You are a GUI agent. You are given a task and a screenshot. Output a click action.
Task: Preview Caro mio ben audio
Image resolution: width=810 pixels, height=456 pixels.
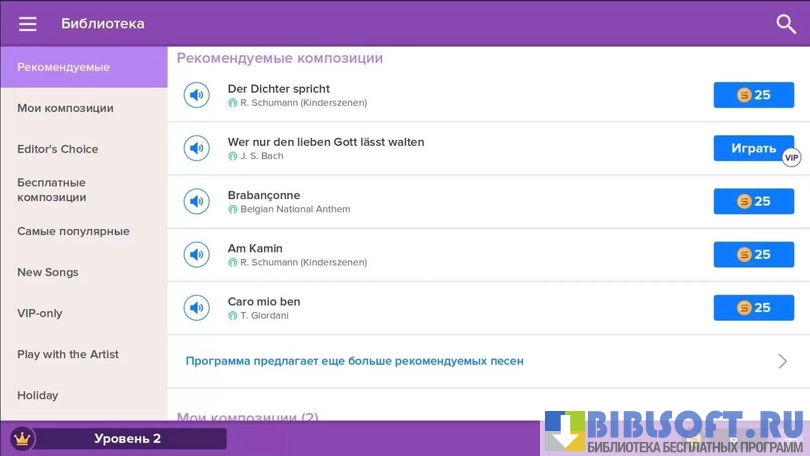pyautogui.click(x=196, y=307)
